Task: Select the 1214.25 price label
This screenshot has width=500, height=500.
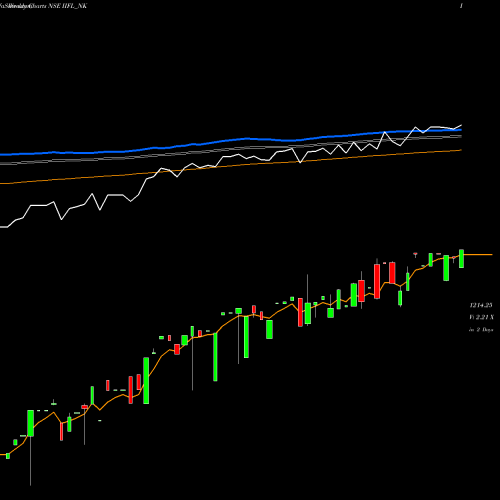Action: pos(481,305)
